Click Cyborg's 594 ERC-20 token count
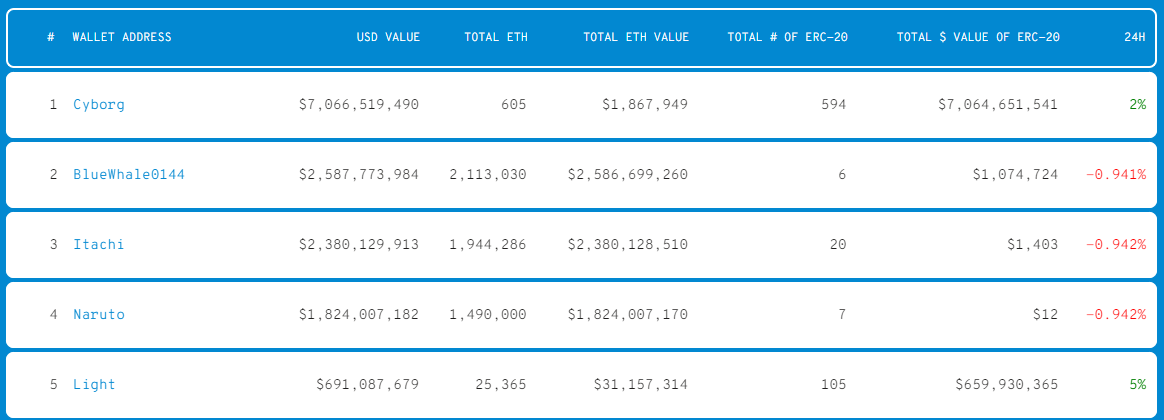The height and width of the screenshot is (420, 1164). [833, 105]
